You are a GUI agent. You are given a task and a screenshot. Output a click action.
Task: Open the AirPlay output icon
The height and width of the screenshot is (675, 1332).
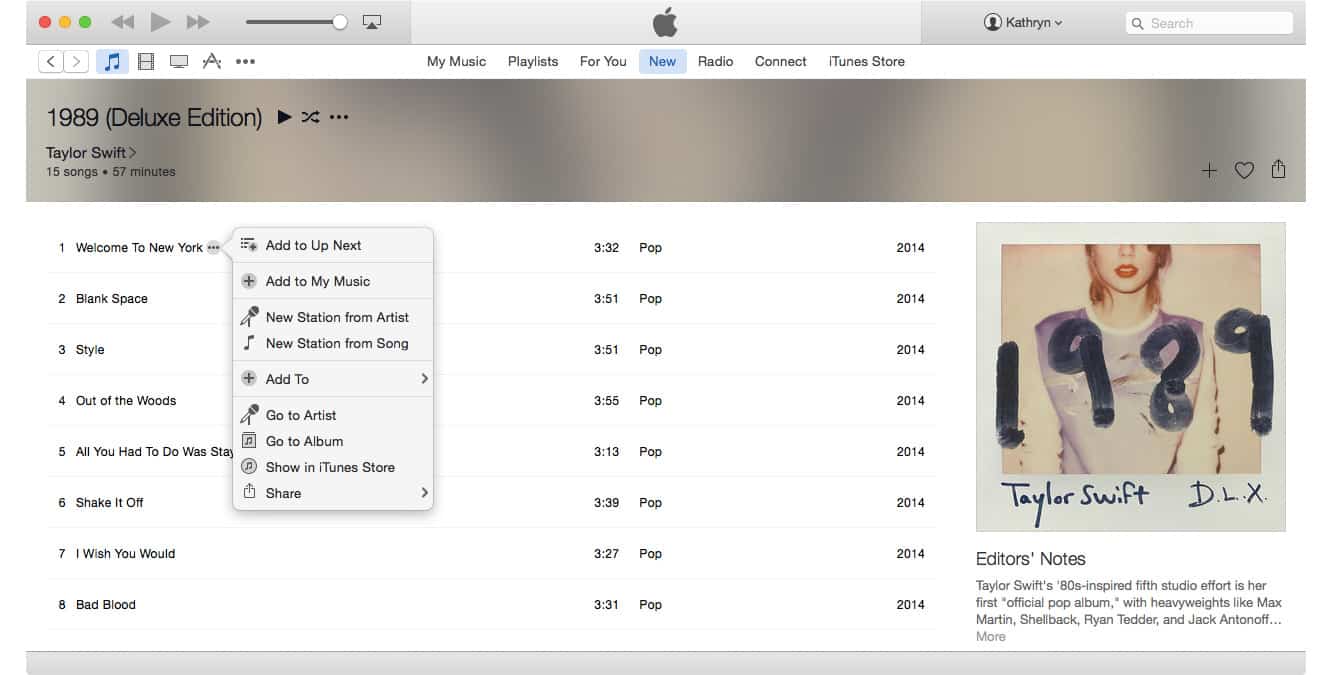click(372, 22)
